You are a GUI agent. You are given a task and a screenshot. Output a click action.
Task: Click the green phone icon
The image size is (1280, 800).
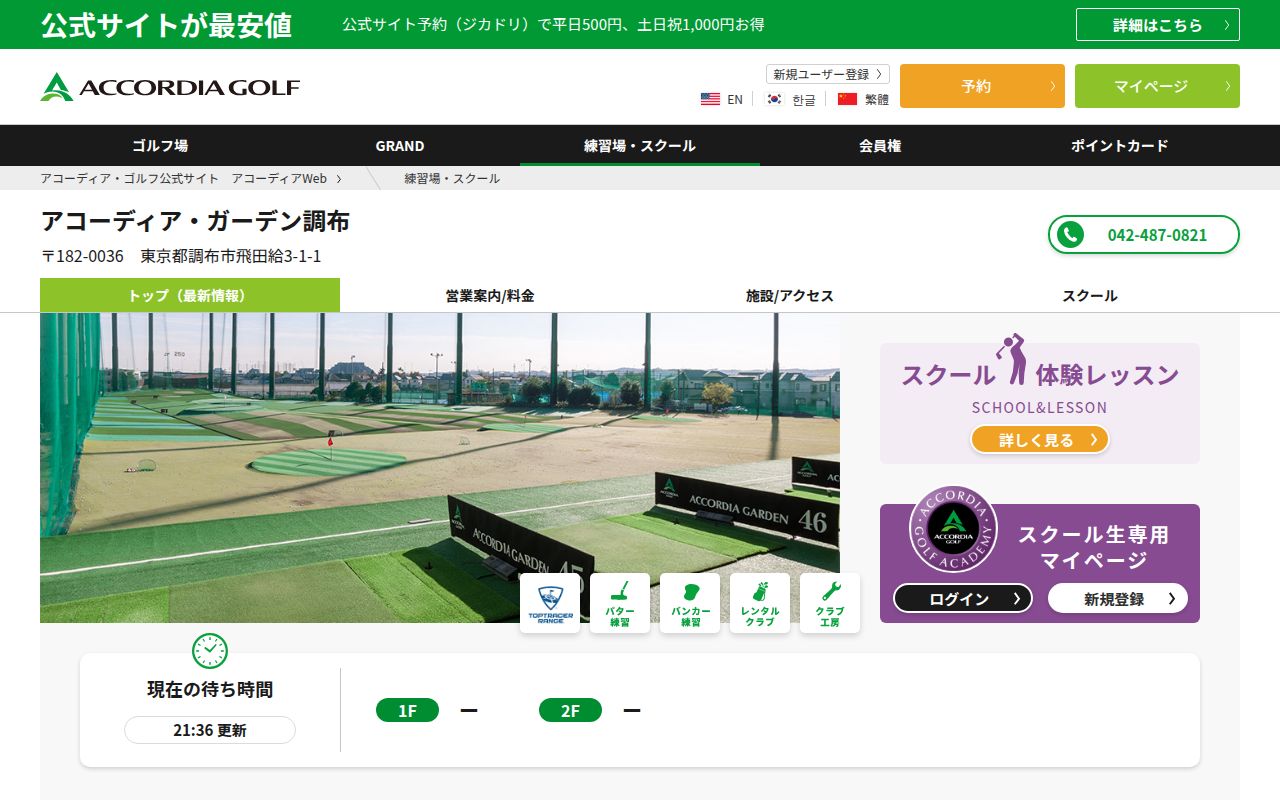1070,235
